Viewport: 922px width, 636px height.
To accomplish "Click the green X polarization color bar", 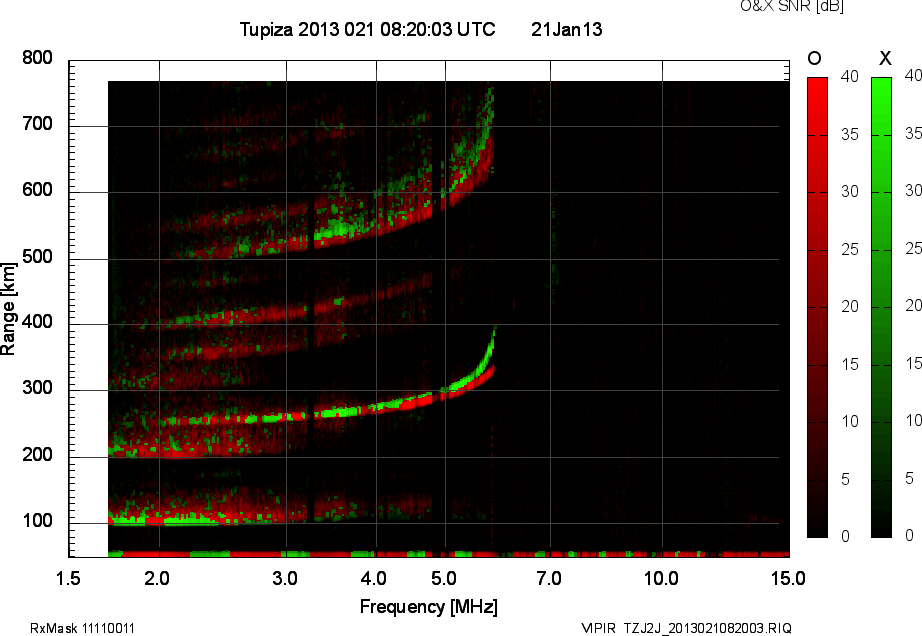I will [x=881, y=307].
